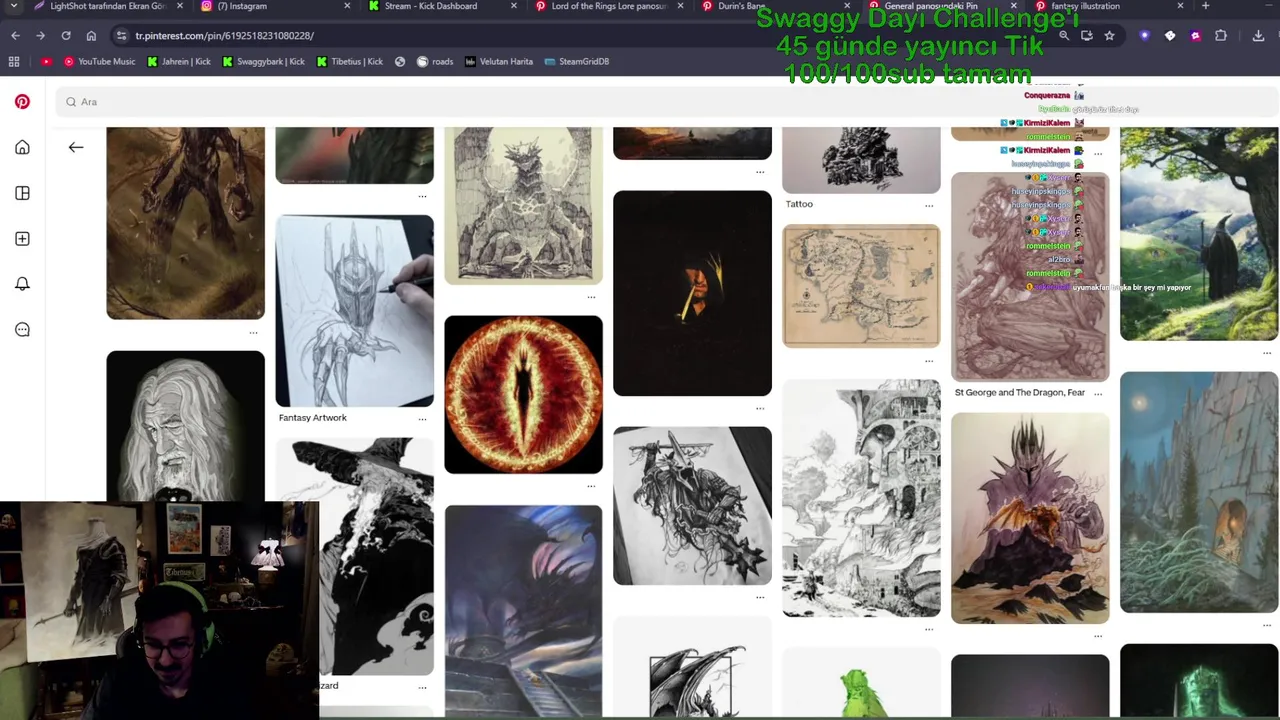This screenshot has width=1280, height=720.
Task: Switch to Lord of the Rings Lore tab
Action: [x=608, y=6]
